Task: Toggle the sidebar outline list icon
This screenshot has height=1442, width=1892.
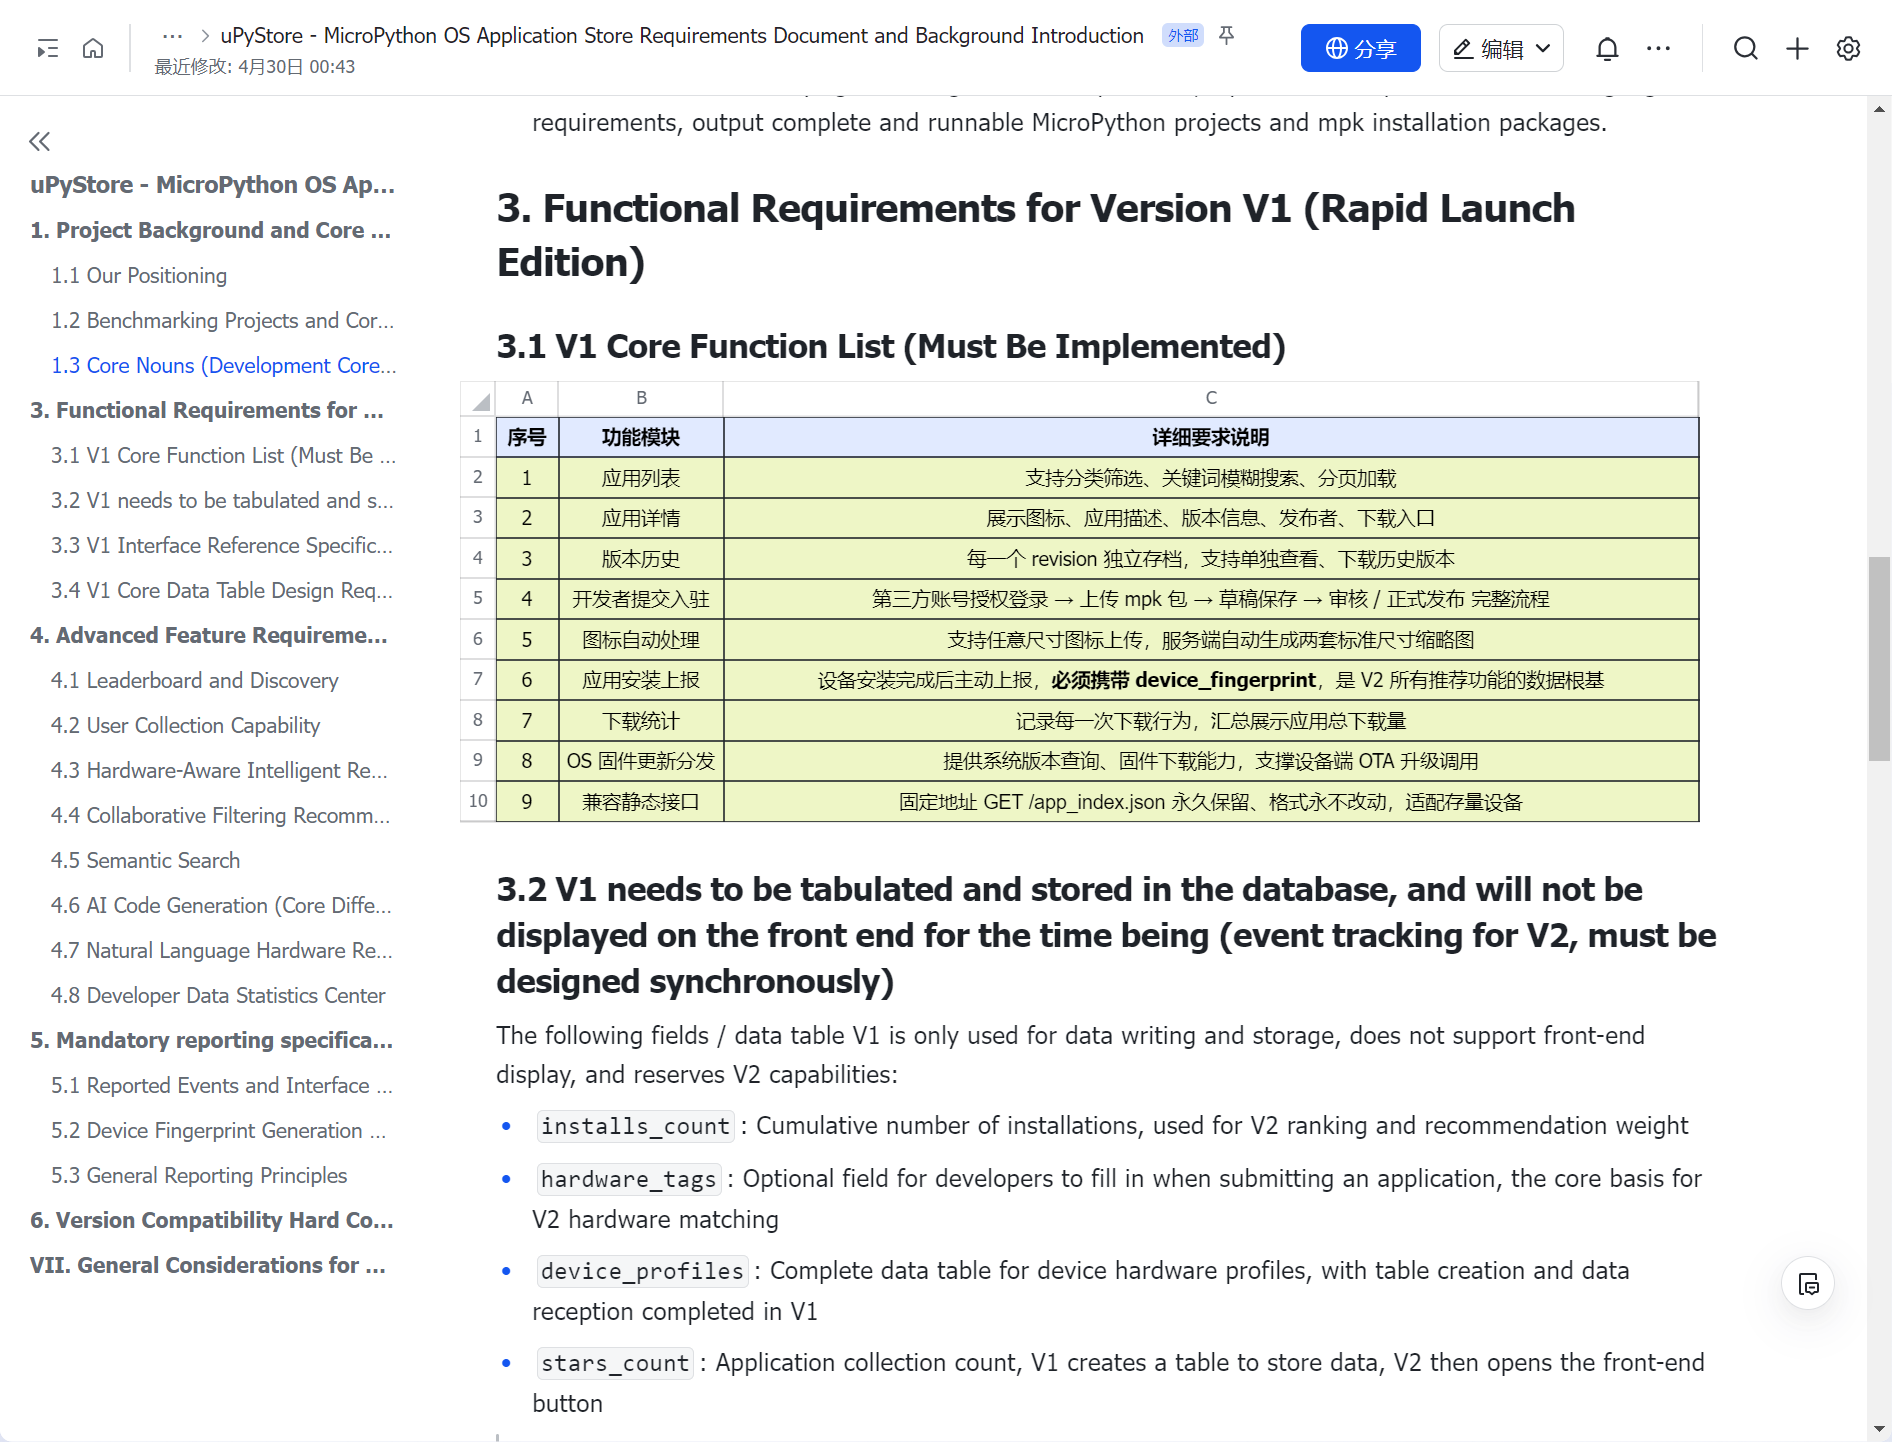Action: coord(47,48)
